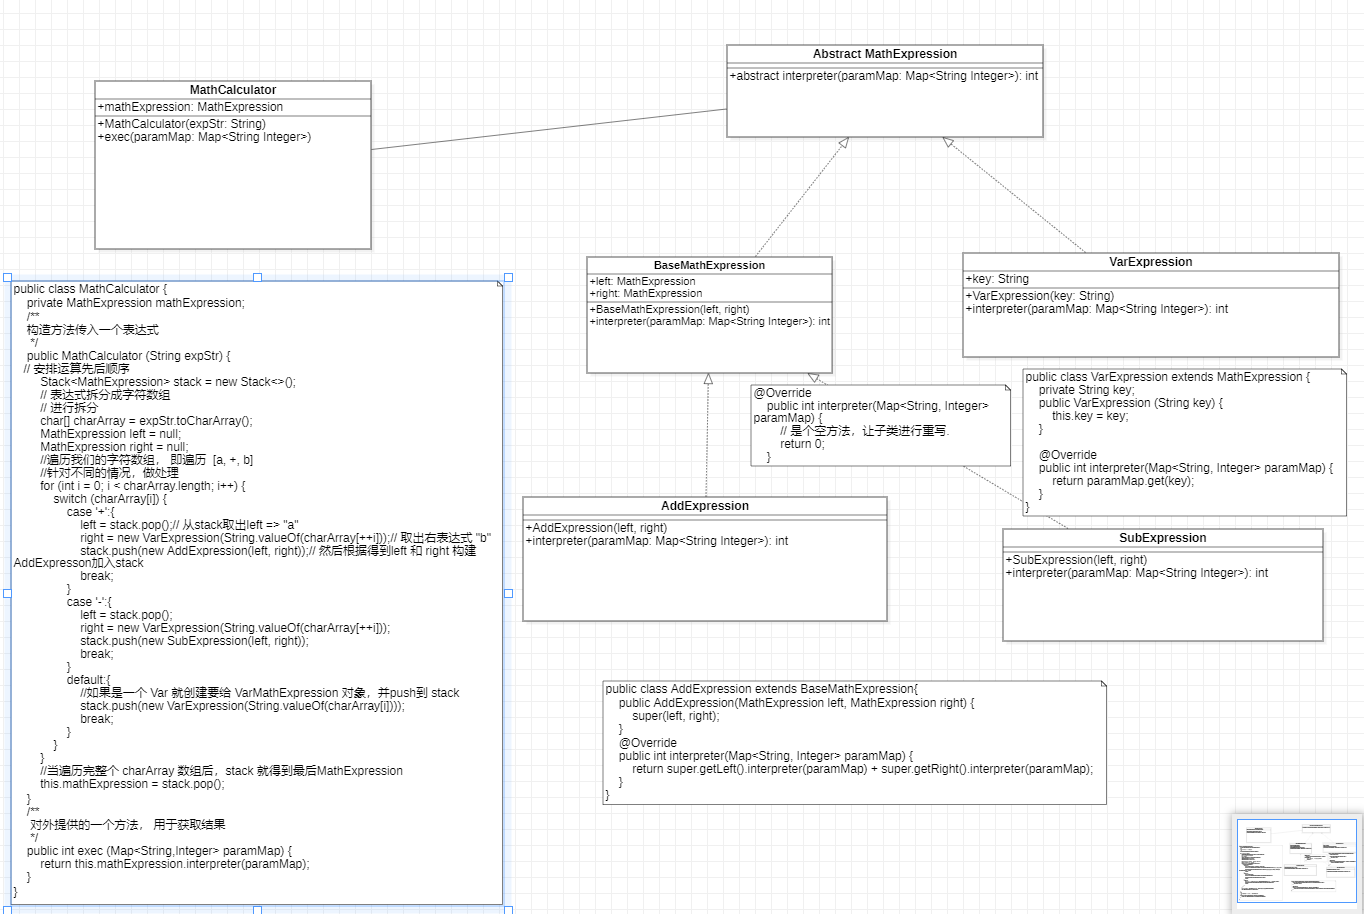Click the +AddExpression(left, right) constructor
1364x914 pixels.
click(596, 528)
